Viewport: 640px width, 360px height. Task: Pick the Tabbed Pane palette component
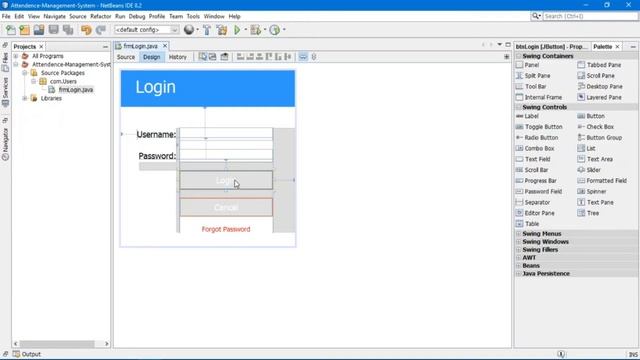tap(599, 65)
